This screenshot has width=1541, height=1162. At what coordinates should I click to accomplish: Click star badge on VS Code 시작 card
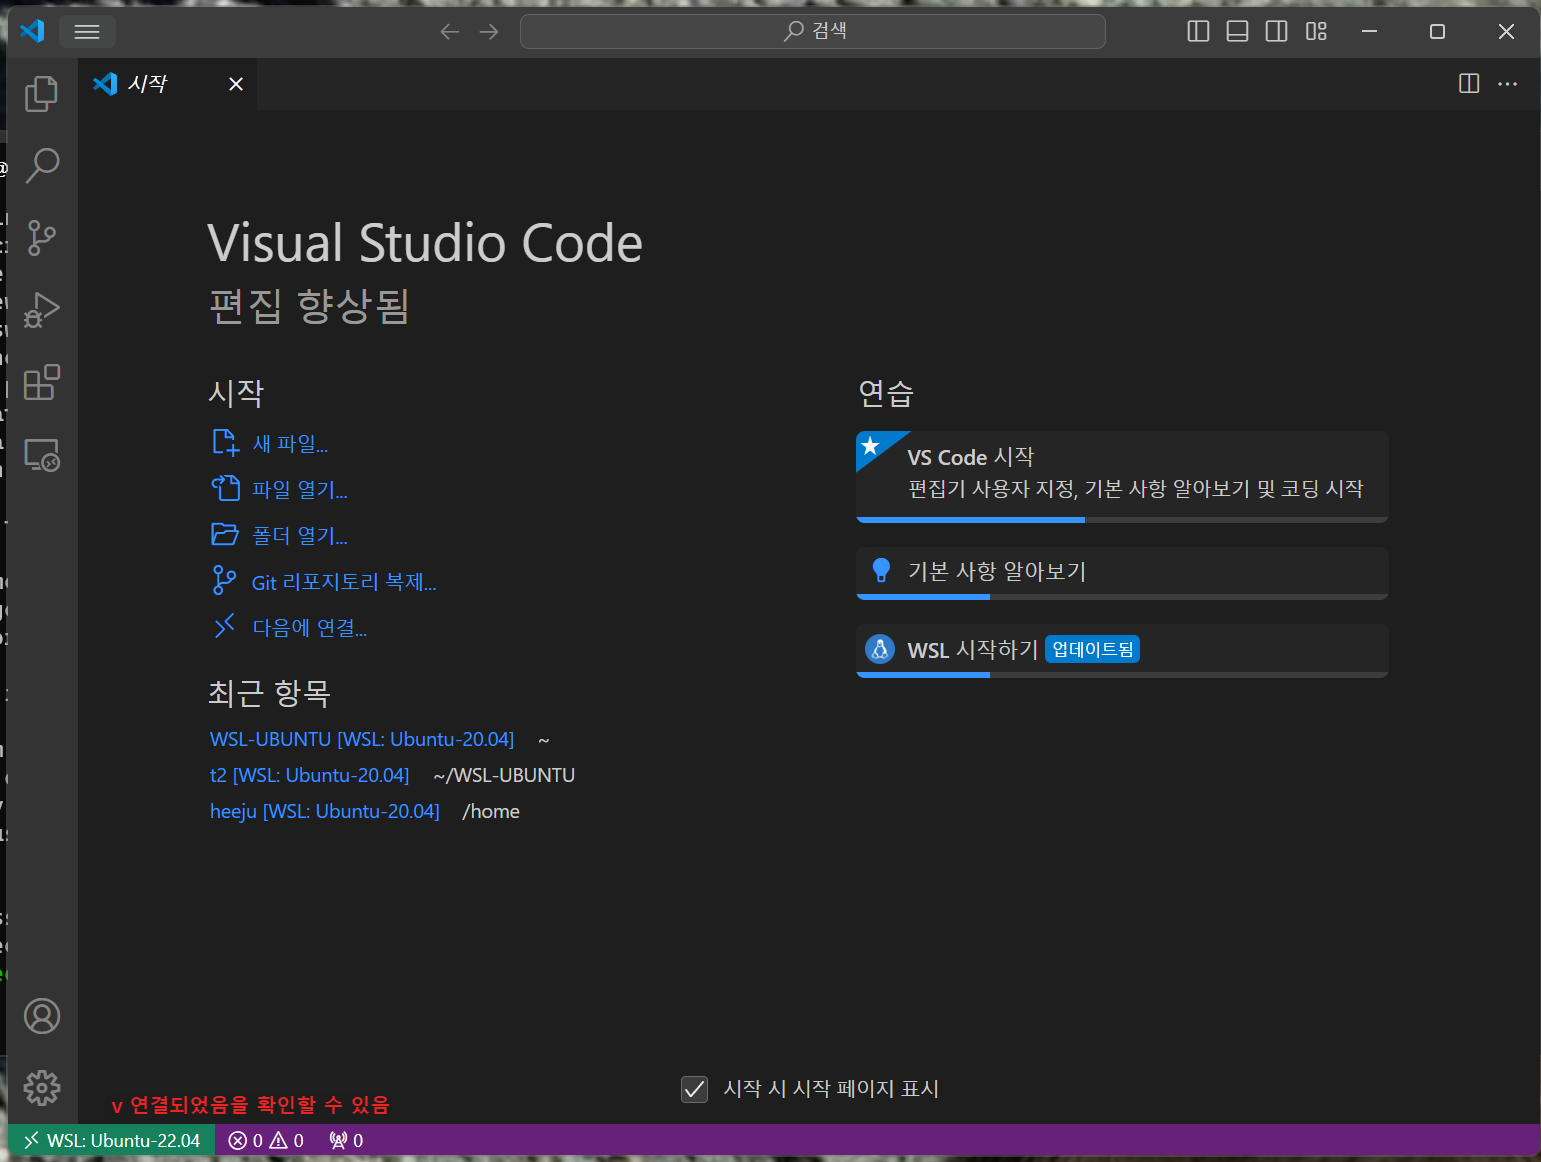(x=871, y=446)
